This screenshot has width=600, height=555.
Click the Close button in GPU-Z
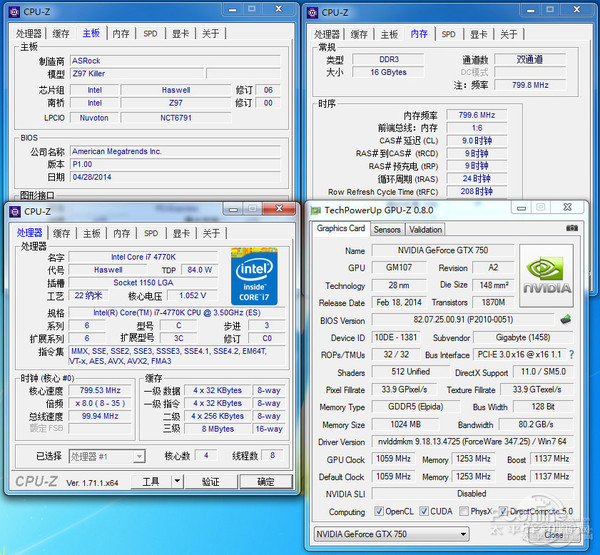tap(554, 534)
